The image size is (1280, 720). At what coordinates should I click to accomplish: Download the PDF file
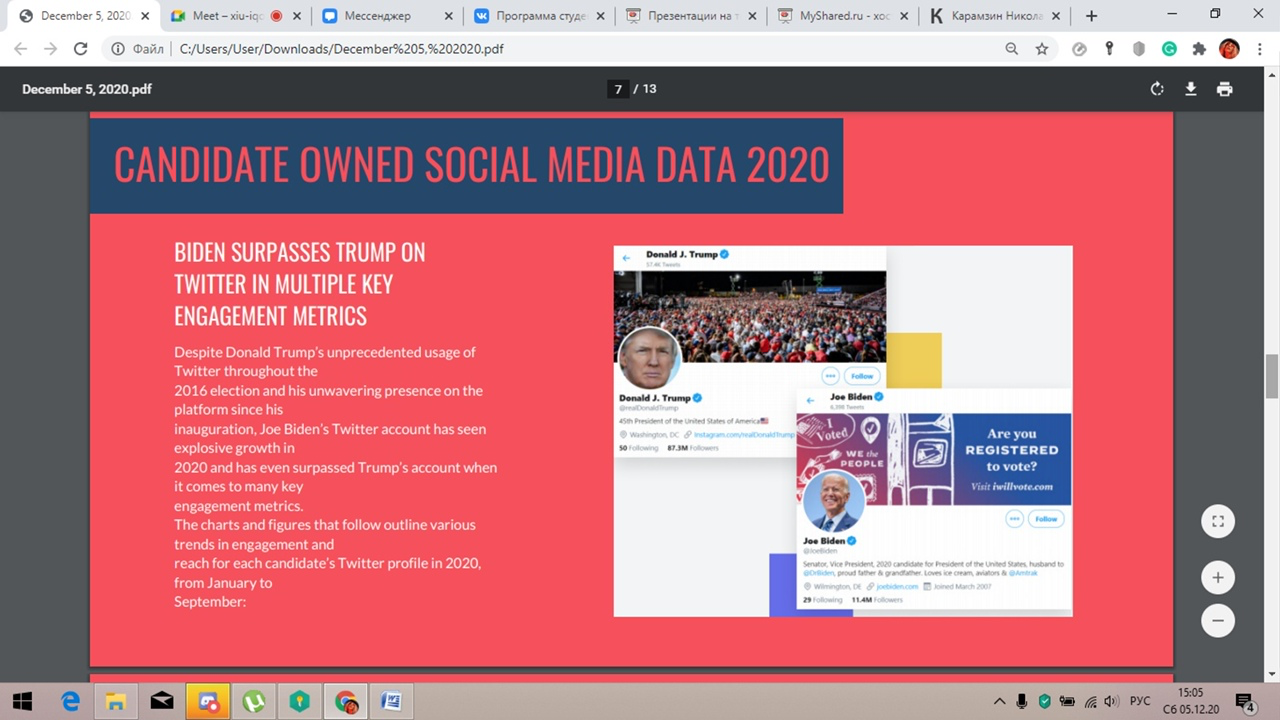(x=1191, y=89)
